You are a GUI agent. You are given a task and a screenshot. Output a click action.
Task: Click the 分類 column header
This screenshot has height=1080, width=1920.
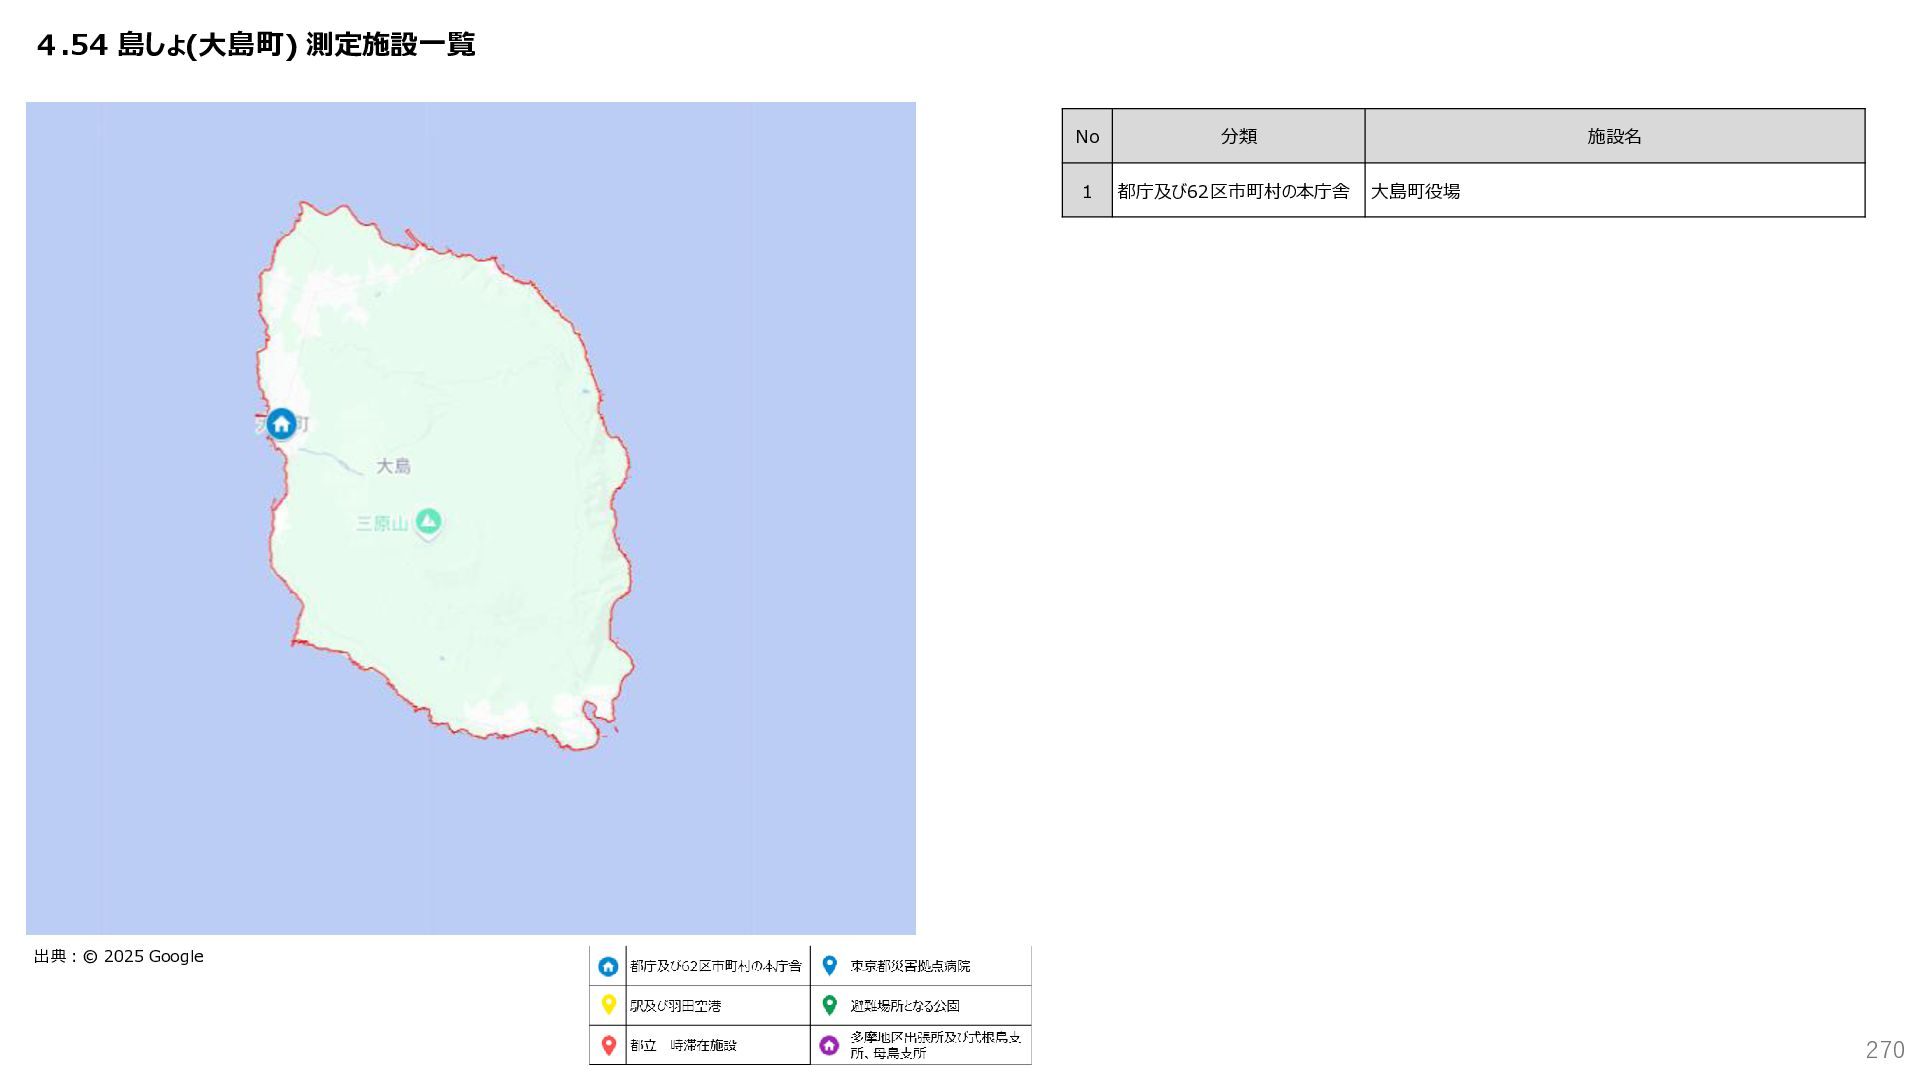pyautogui.click(x=1238, y=136)
